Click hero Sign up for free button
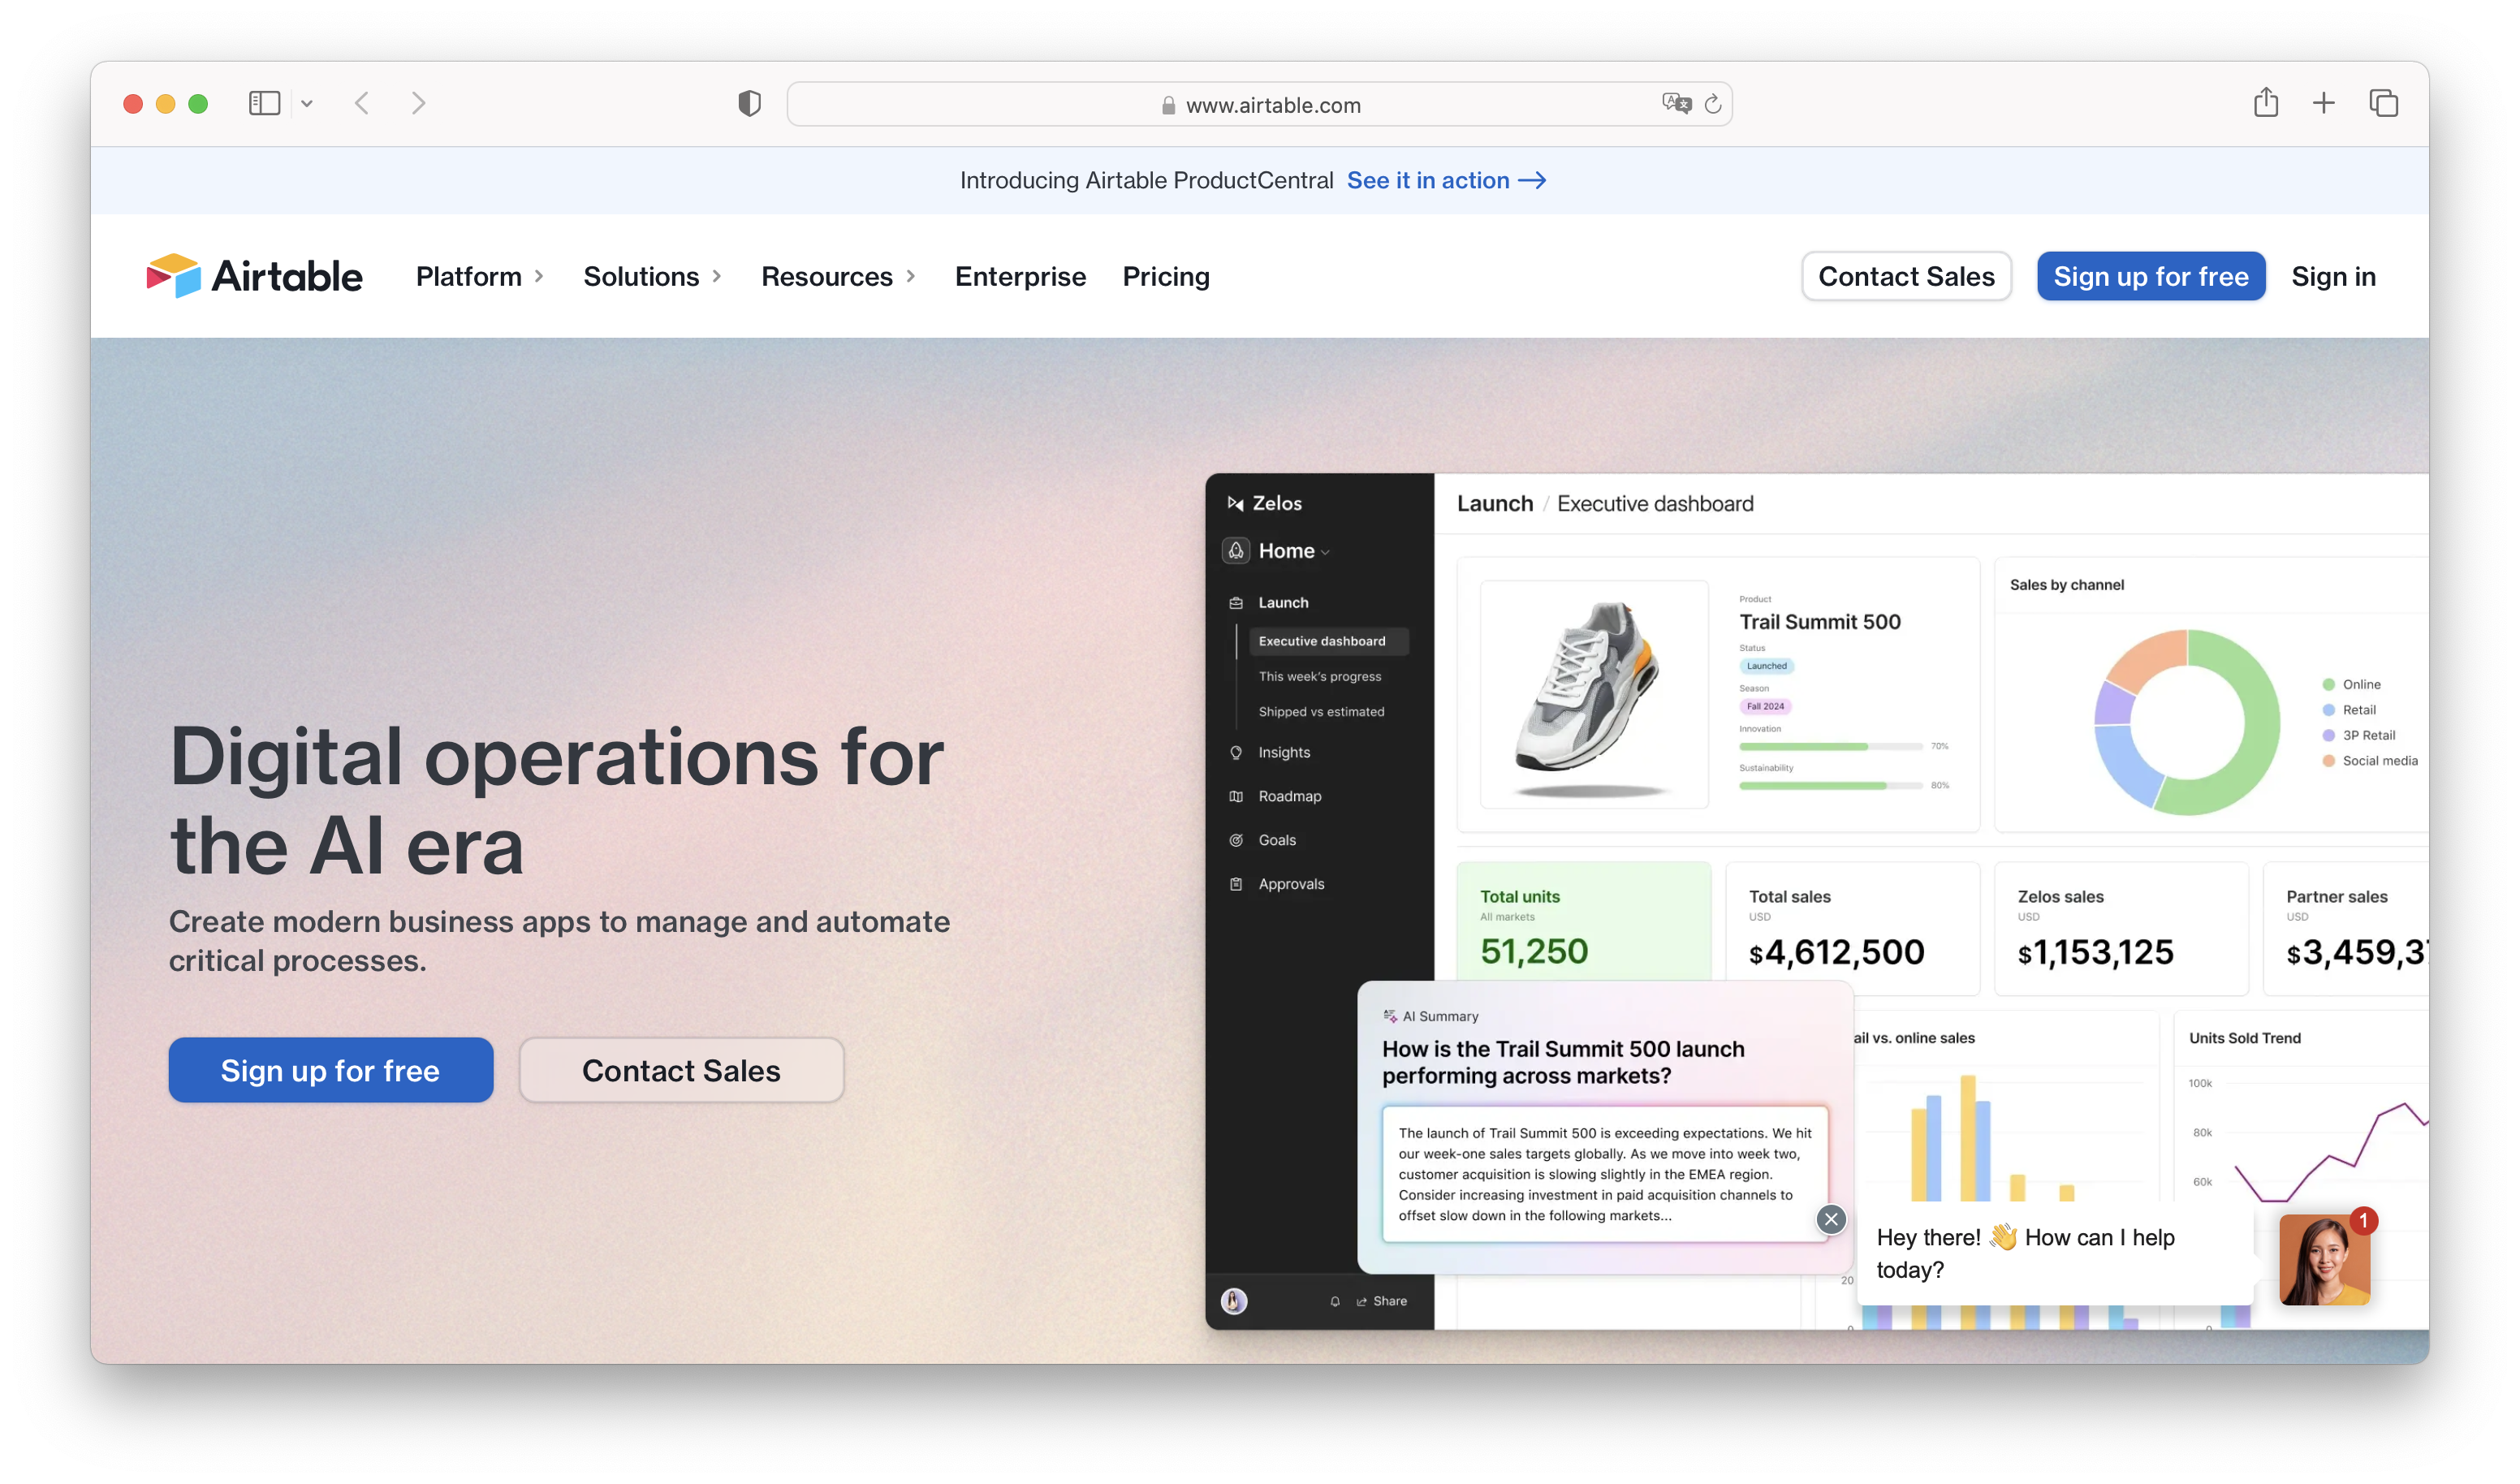2520x1484 pixels. tap(331, 1070)
